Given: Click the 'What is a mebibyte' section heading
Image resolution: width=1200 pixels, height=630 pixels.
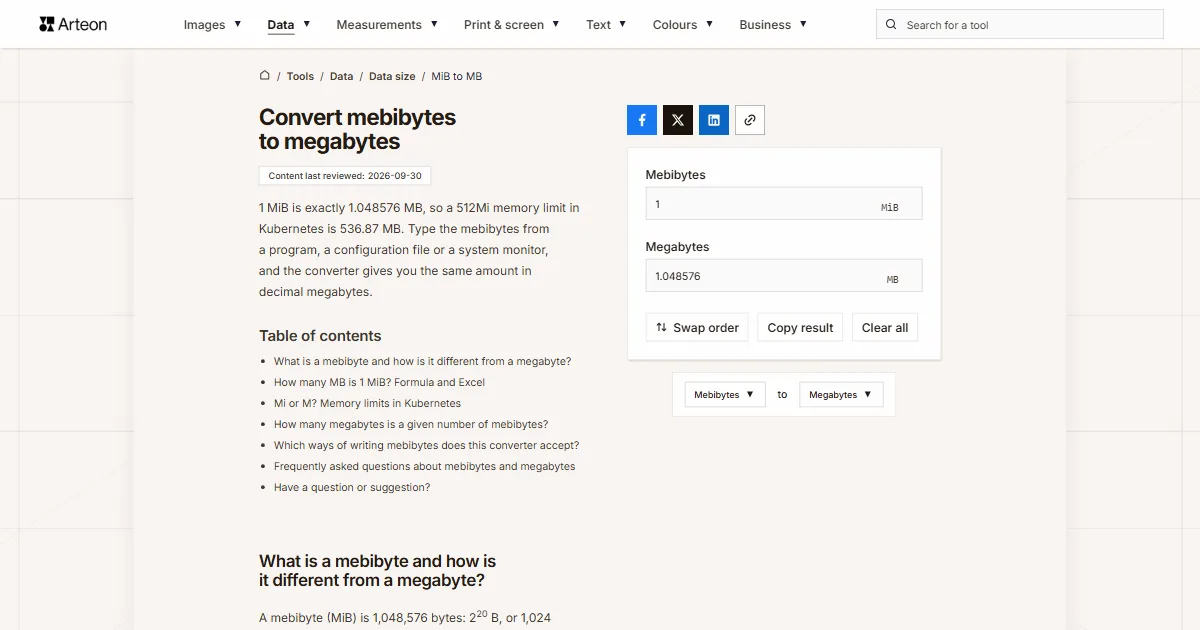Looking at the screenshot, I should tap(377, 570).
